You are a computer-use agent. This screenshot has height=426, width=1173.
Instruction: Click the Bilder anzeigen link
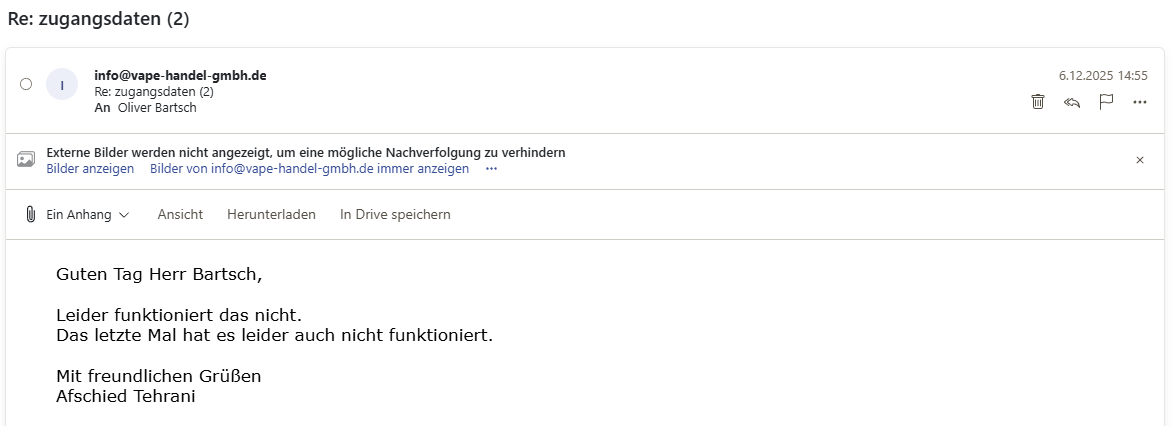[90, 169]
